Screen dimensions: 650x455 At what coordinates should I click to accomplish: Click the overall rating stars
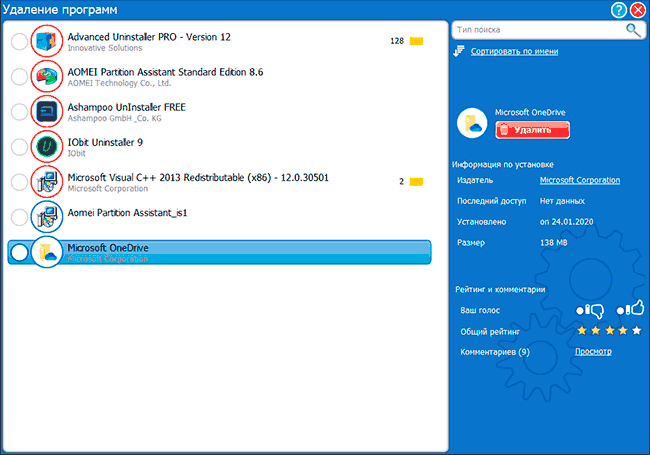click(x=609, y=330)
